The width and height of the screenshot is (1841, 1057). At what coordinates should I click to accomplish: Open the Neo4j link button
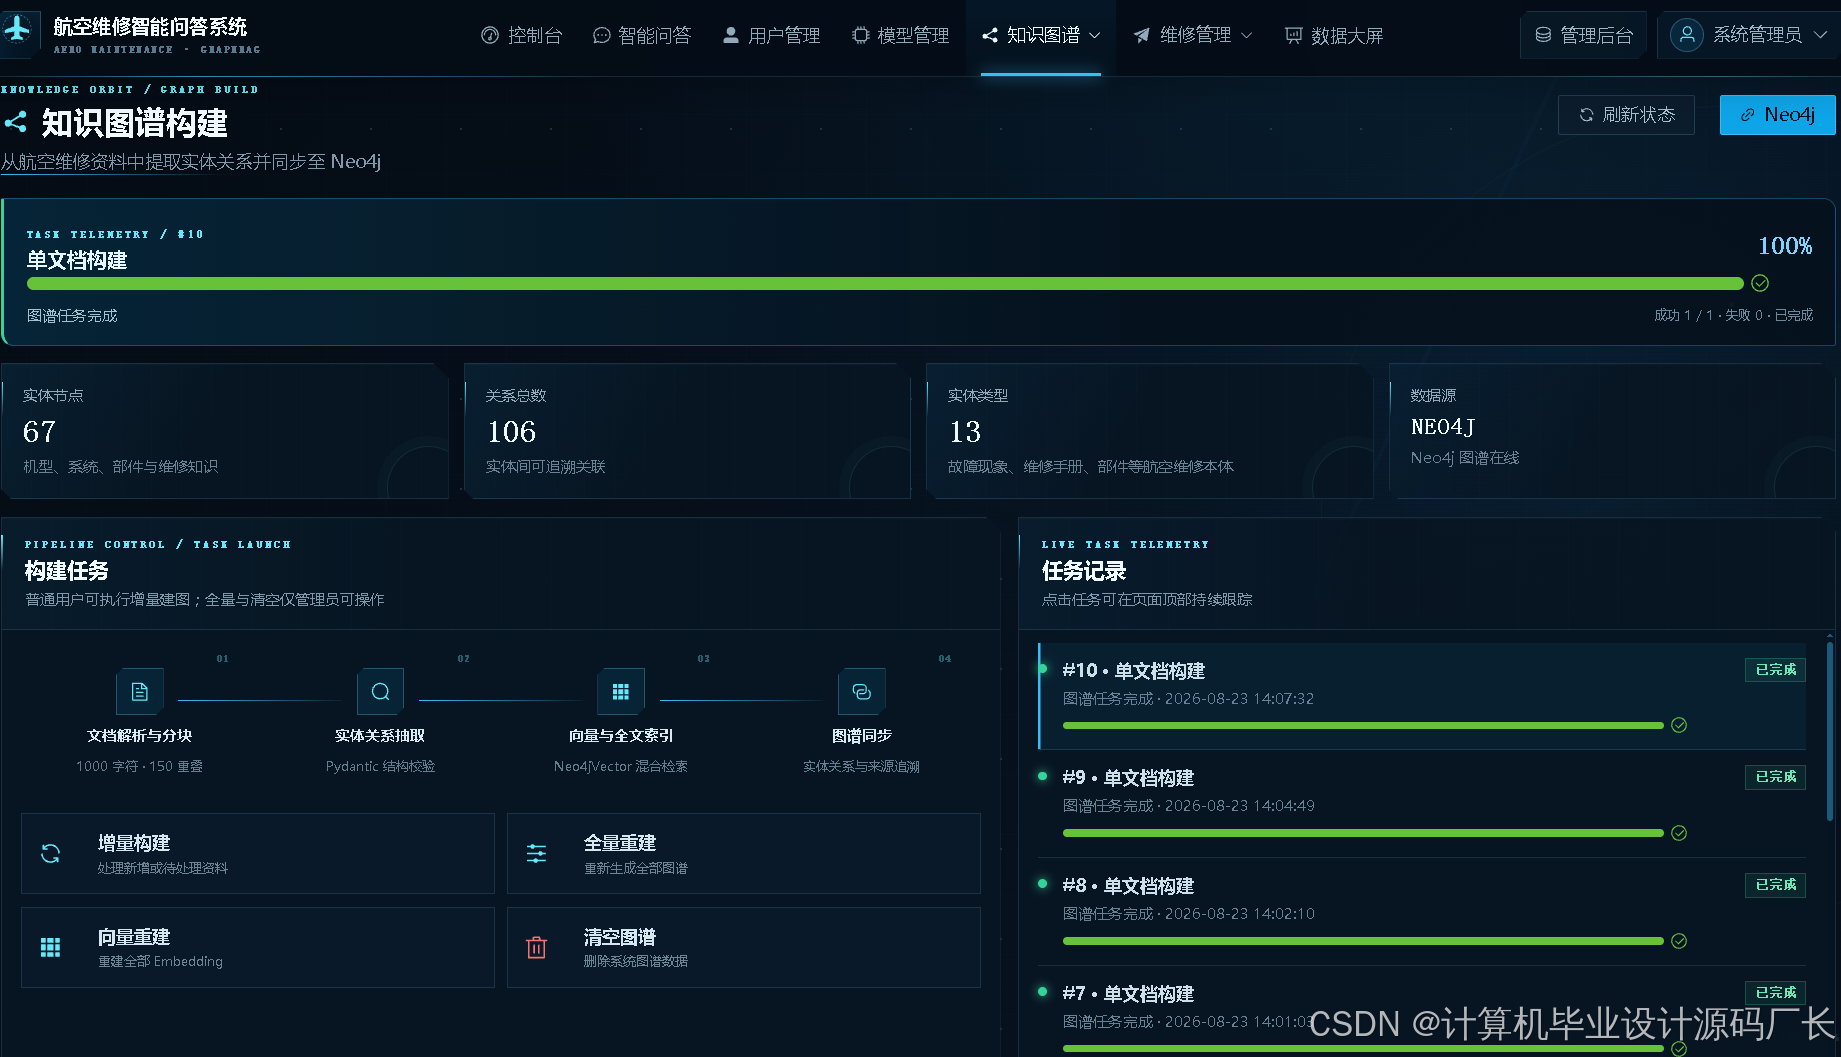pos(1777,115)
